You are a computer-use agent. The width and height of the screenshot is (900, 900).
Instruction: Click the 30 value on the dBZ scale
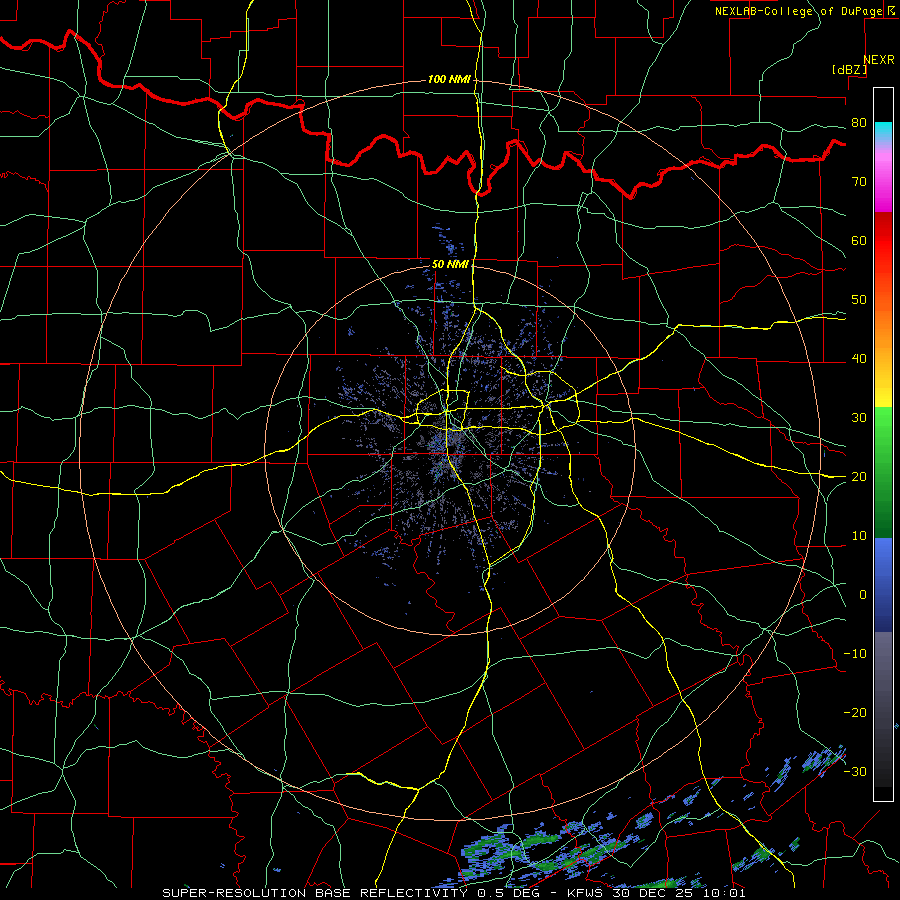859,418
